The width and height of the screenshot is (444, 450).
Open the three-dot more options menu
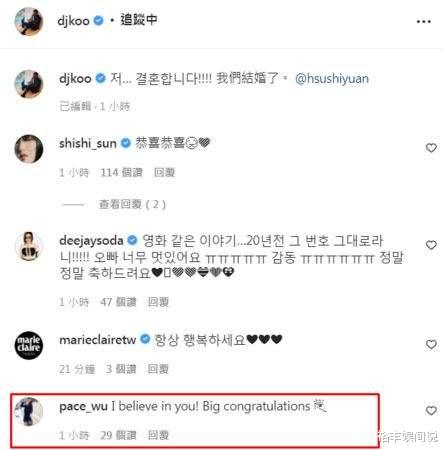(x=424, y=22)
